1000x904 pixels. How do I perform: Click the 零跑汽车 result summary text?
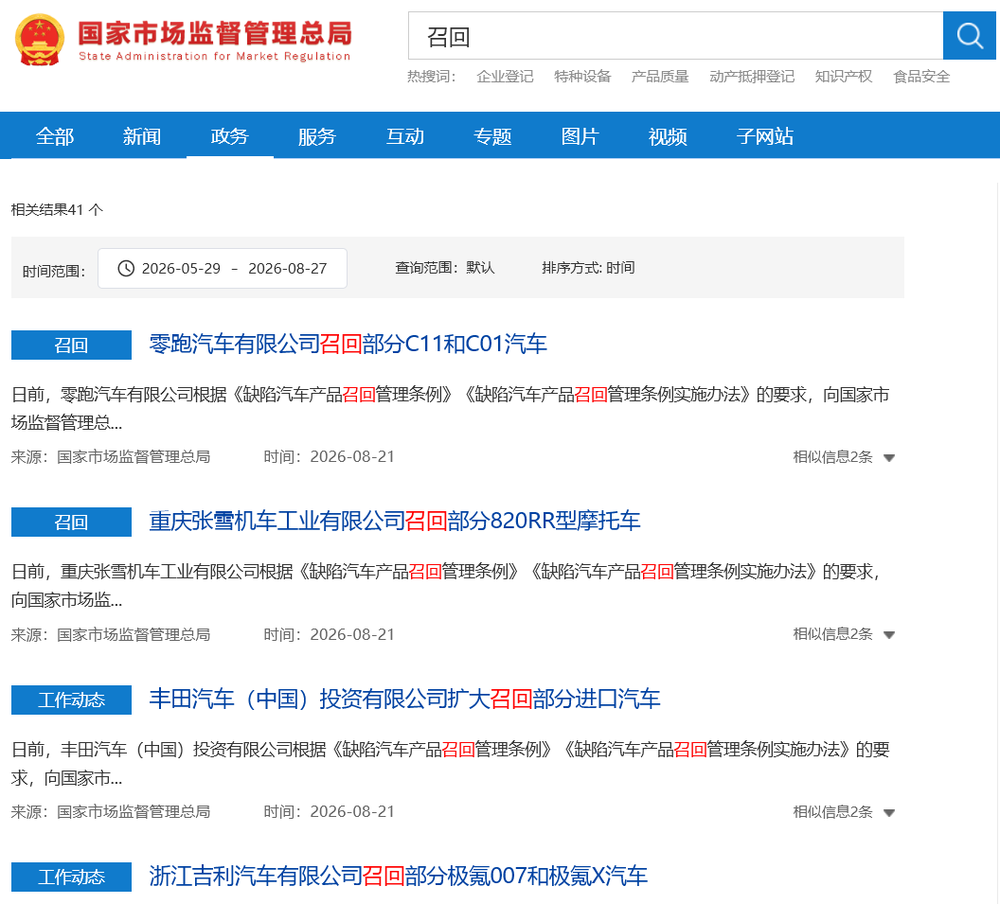450,408
